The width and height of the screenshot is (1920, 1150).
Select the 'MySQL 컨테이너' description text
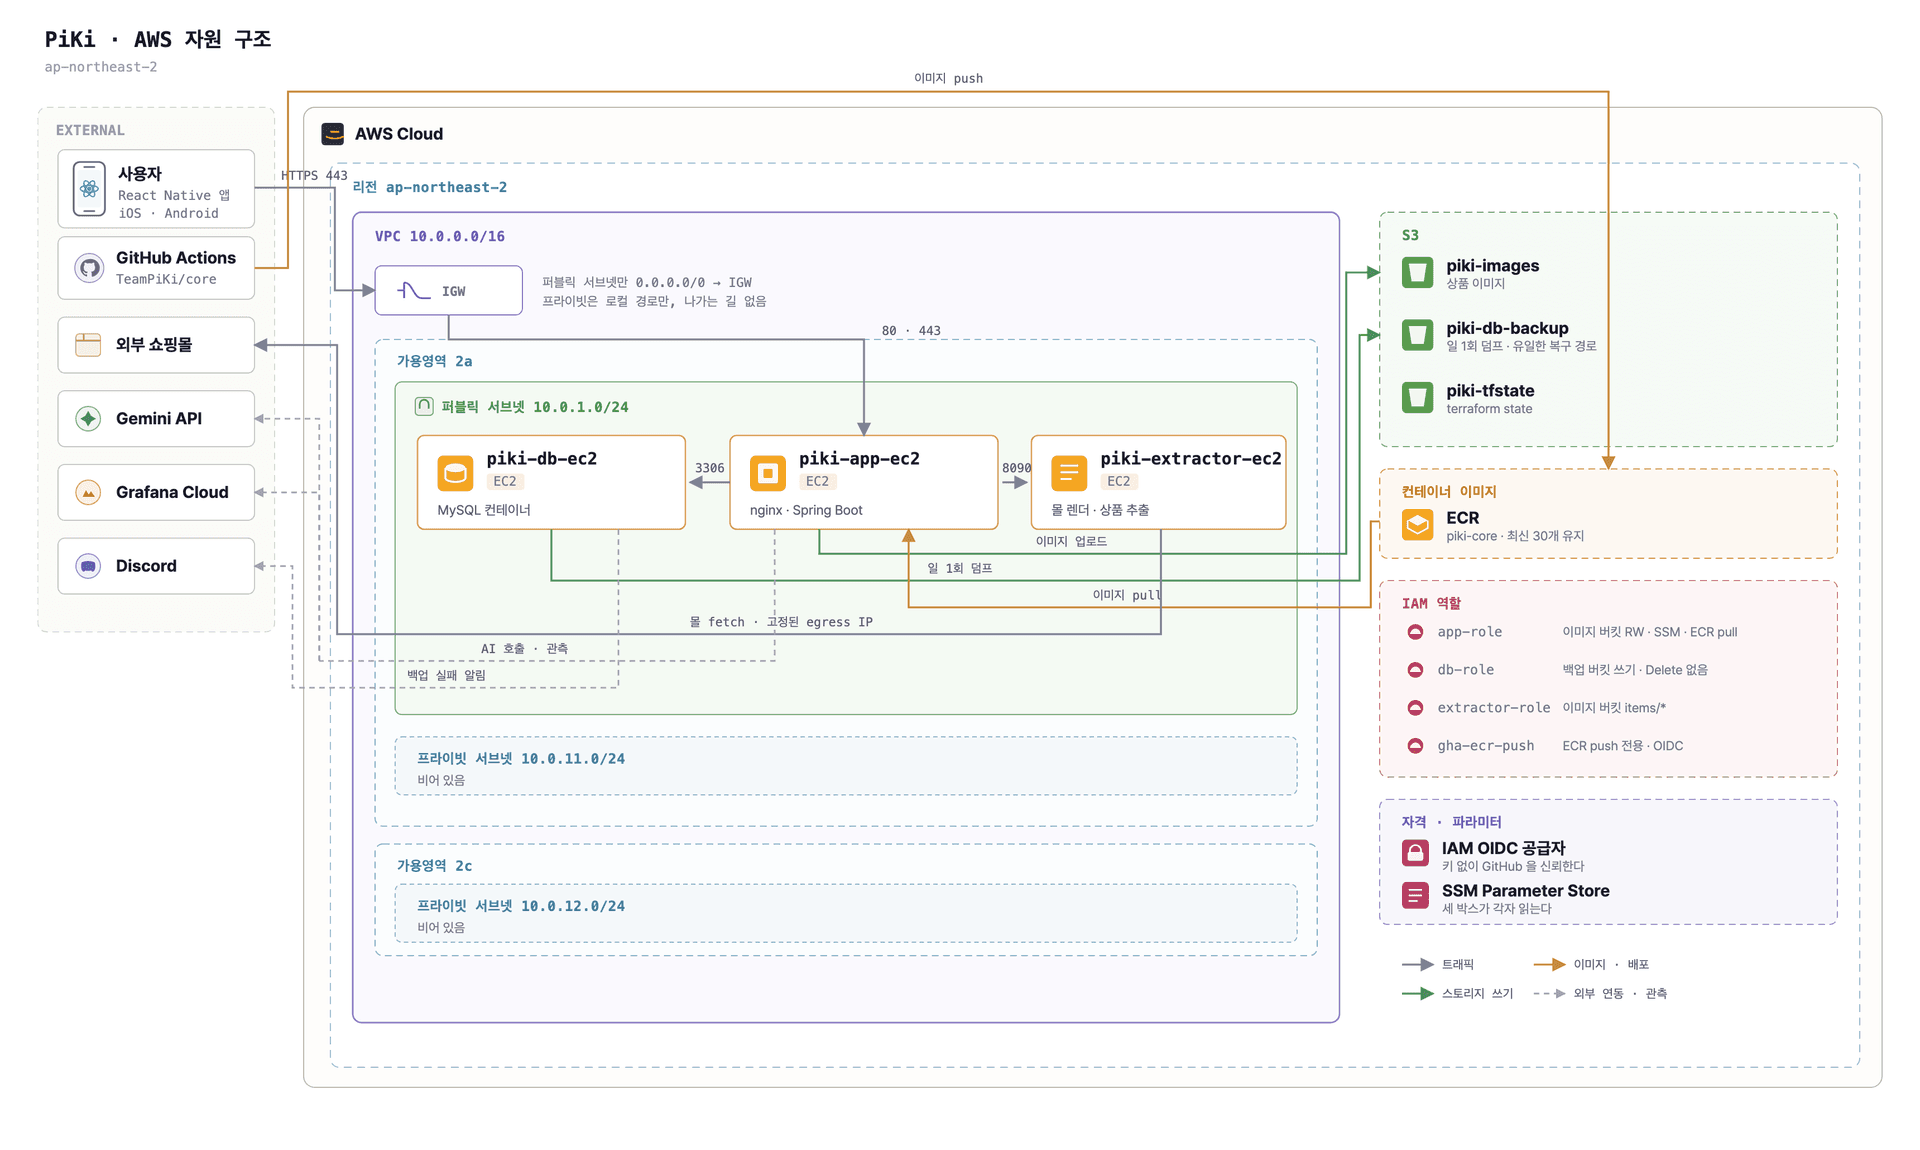(484, 510)
